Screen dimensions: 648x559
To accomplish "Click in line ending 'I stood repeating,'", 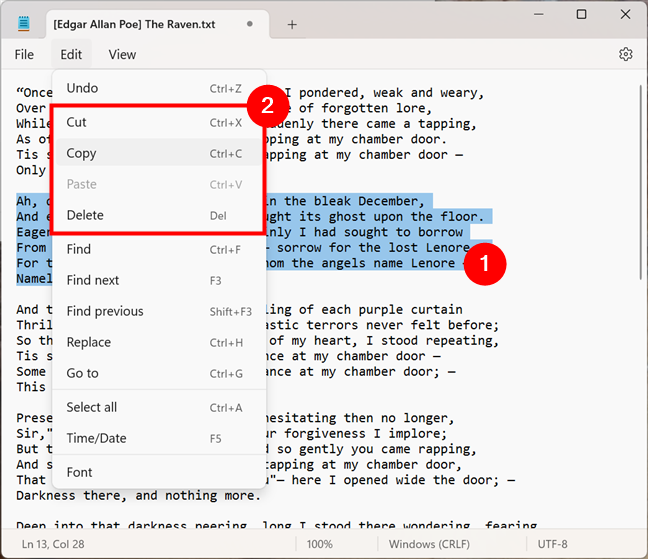I will 384,340.
